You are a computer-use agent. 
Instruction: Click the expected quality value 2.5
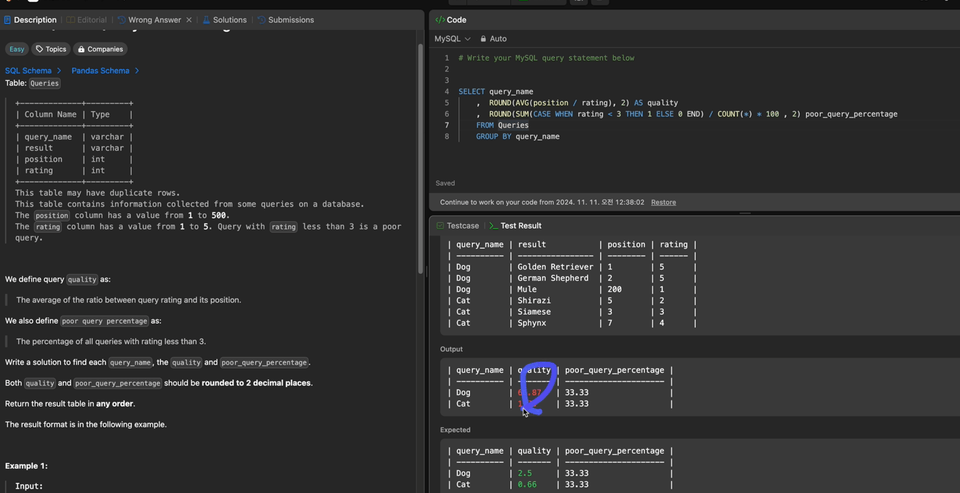tap(525, 473)
